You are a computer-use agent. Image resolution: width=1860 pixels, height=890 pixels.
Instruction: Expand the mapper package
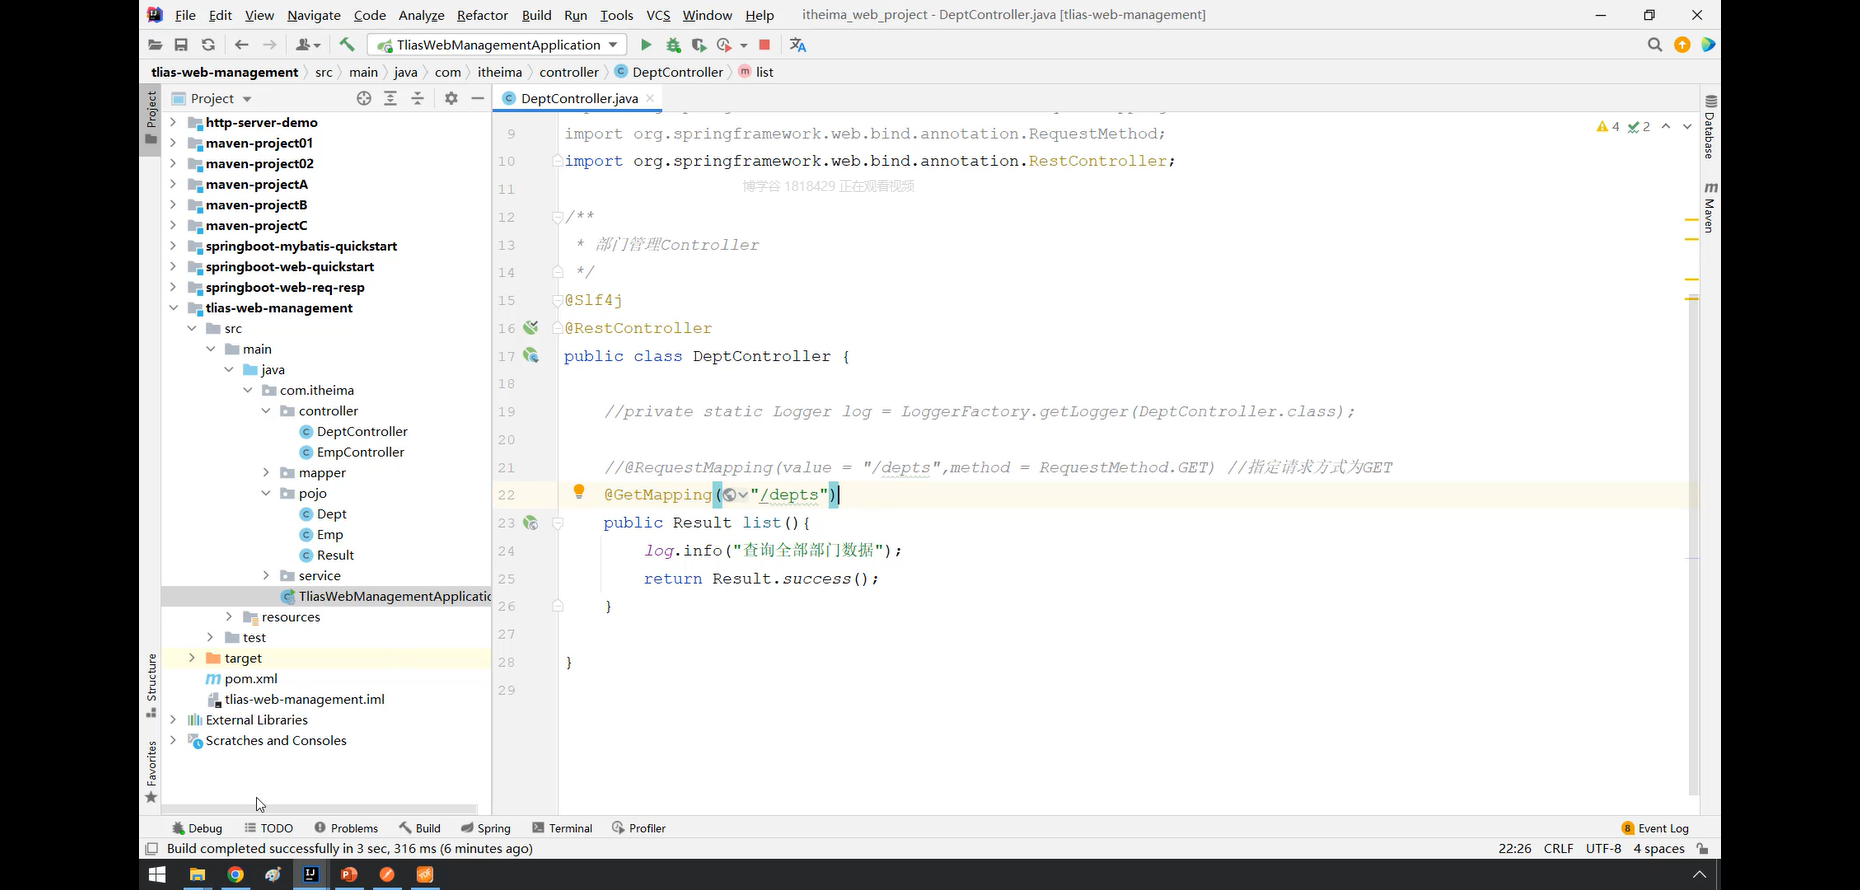point(266,473)
